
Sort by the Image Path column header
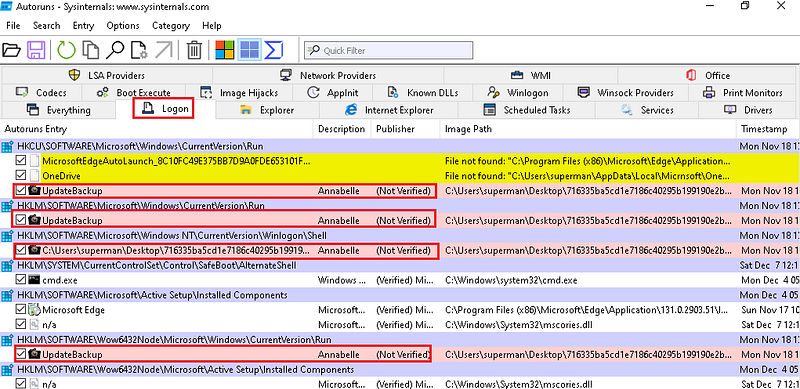click(x=588, y=129)
